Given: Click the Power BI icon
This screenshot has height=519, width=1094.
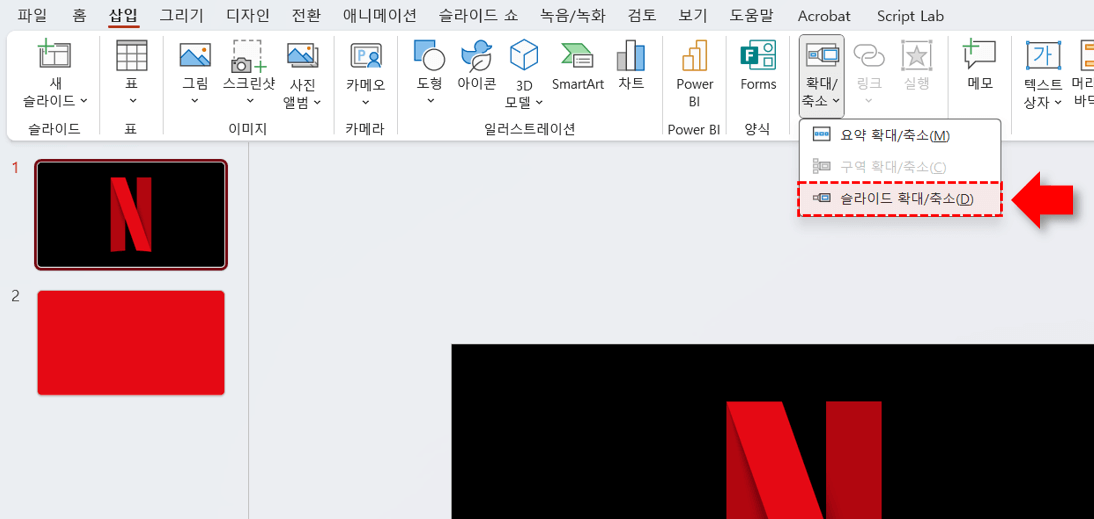Looking at the screenshot, I should [x=695, y=55].
